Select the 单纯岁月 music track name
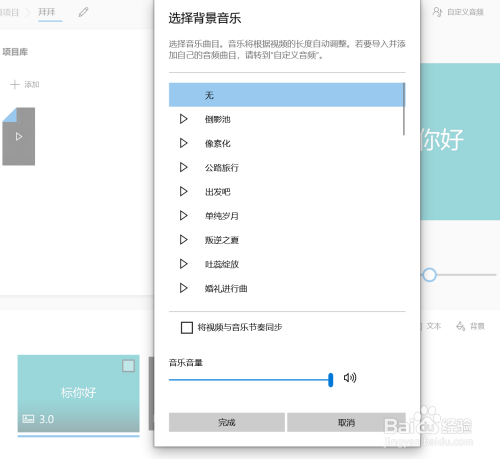Image resolution: width=500 pixels, height=459 pixels. [x=222, y=216]
